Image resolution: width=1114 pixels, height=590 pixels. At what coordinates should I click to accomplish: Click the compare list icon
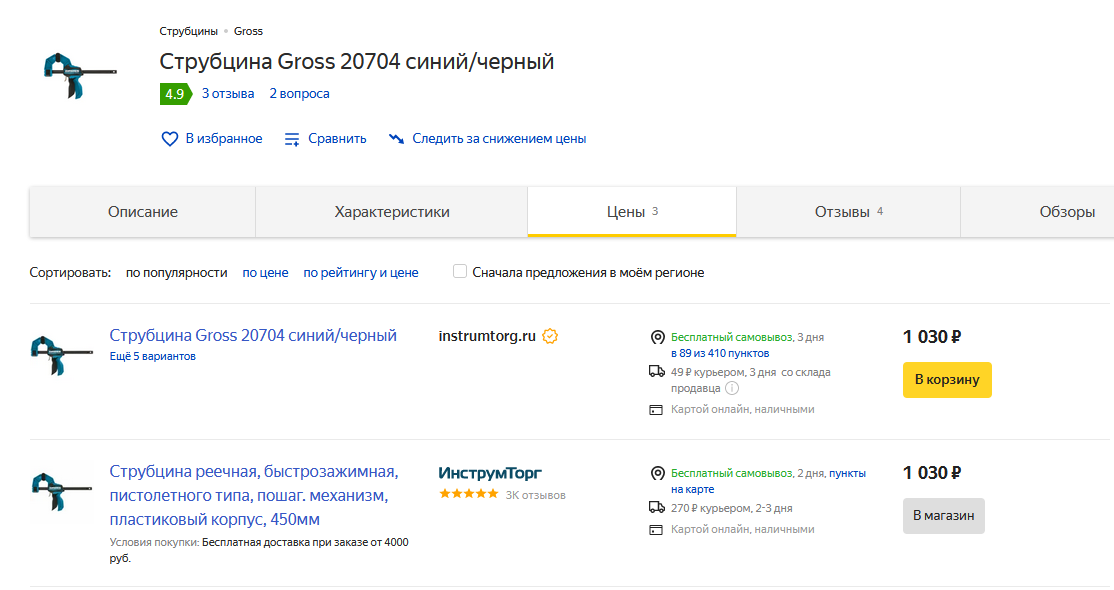click(292, 139)
